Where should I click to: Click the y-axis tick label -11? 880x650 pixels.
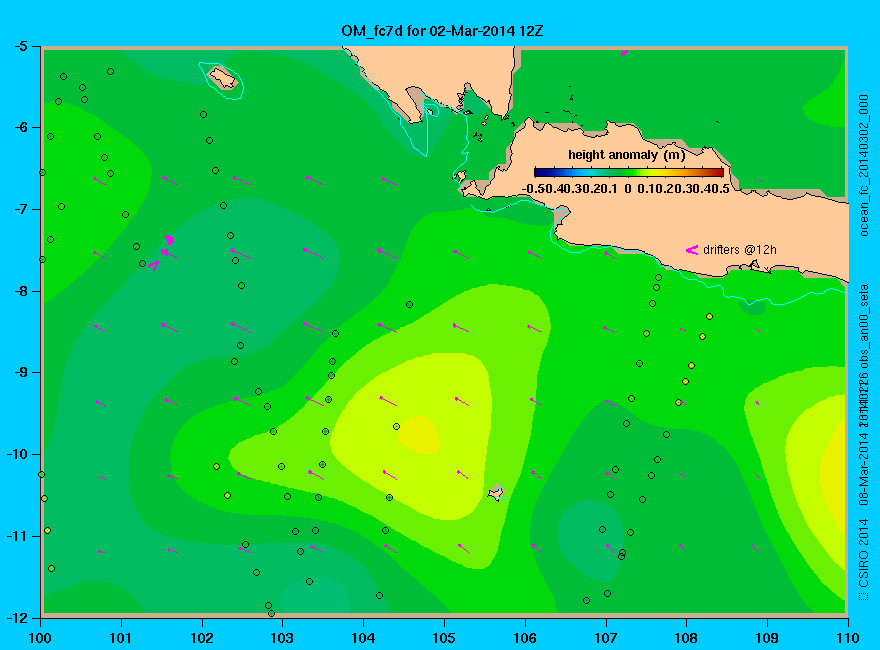click(x=17, y=536)
